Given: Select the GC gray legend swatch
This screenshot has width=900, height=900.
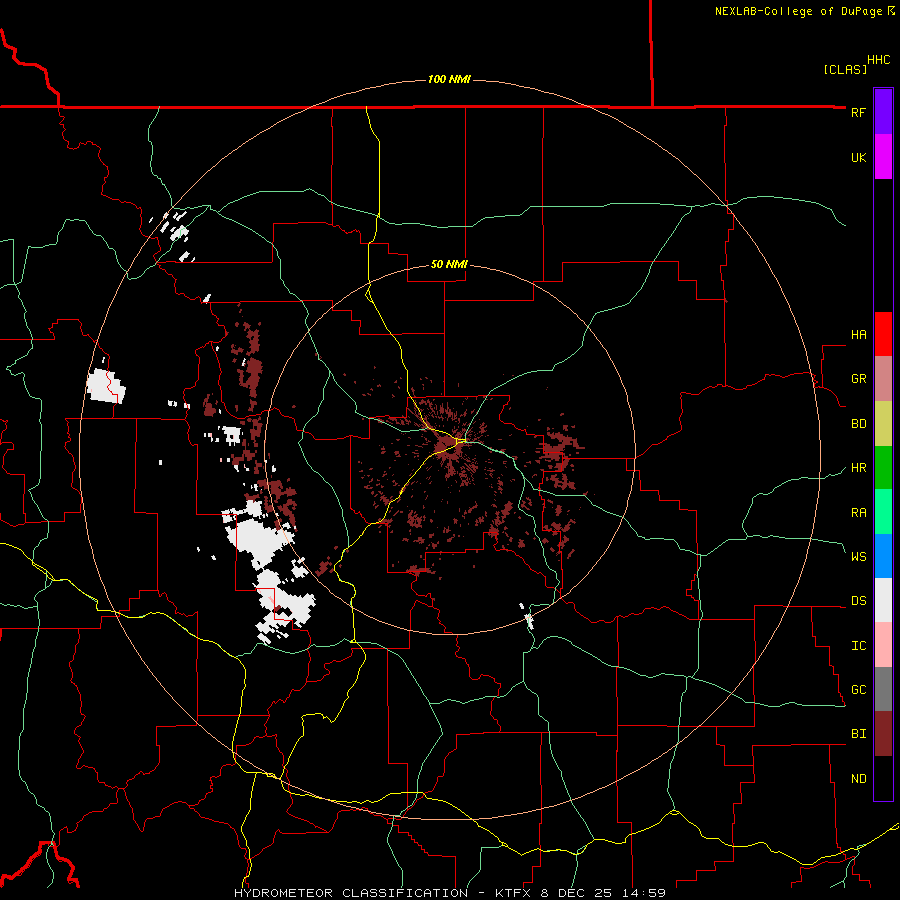Looking at the screenshot, I should click(x=883, y=689).
